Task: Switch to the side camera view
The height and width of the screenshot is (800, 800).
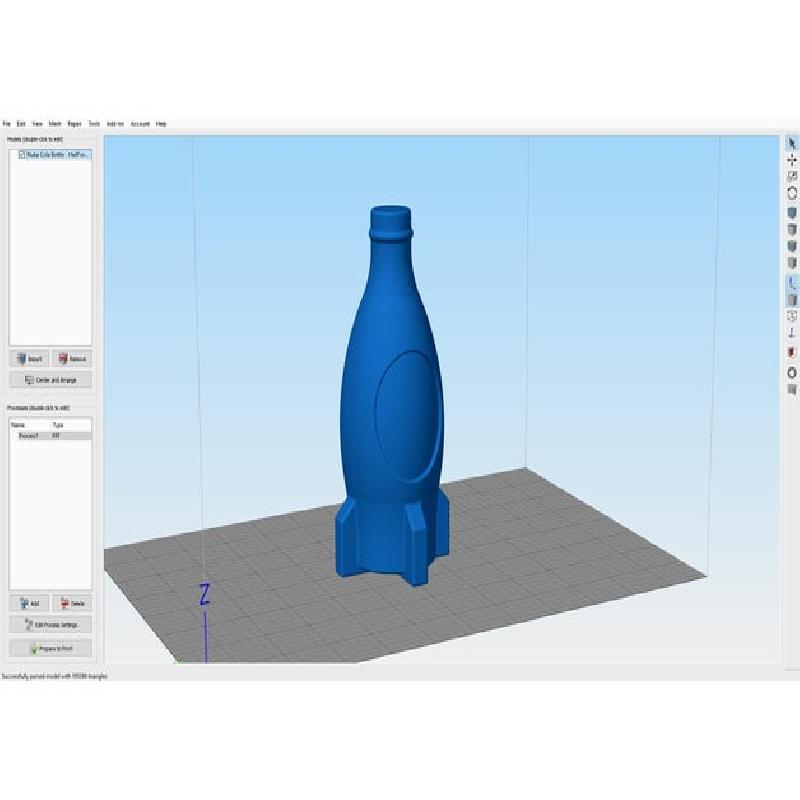Action: pyautogui.click(x=791, y=263)
